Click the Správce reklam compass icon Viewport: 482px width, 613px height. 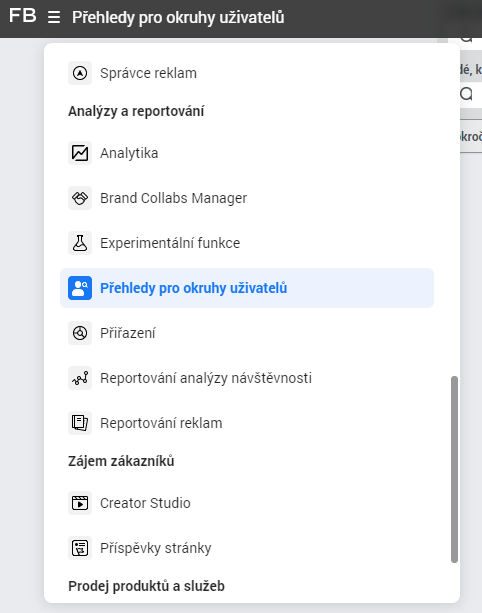80,73
